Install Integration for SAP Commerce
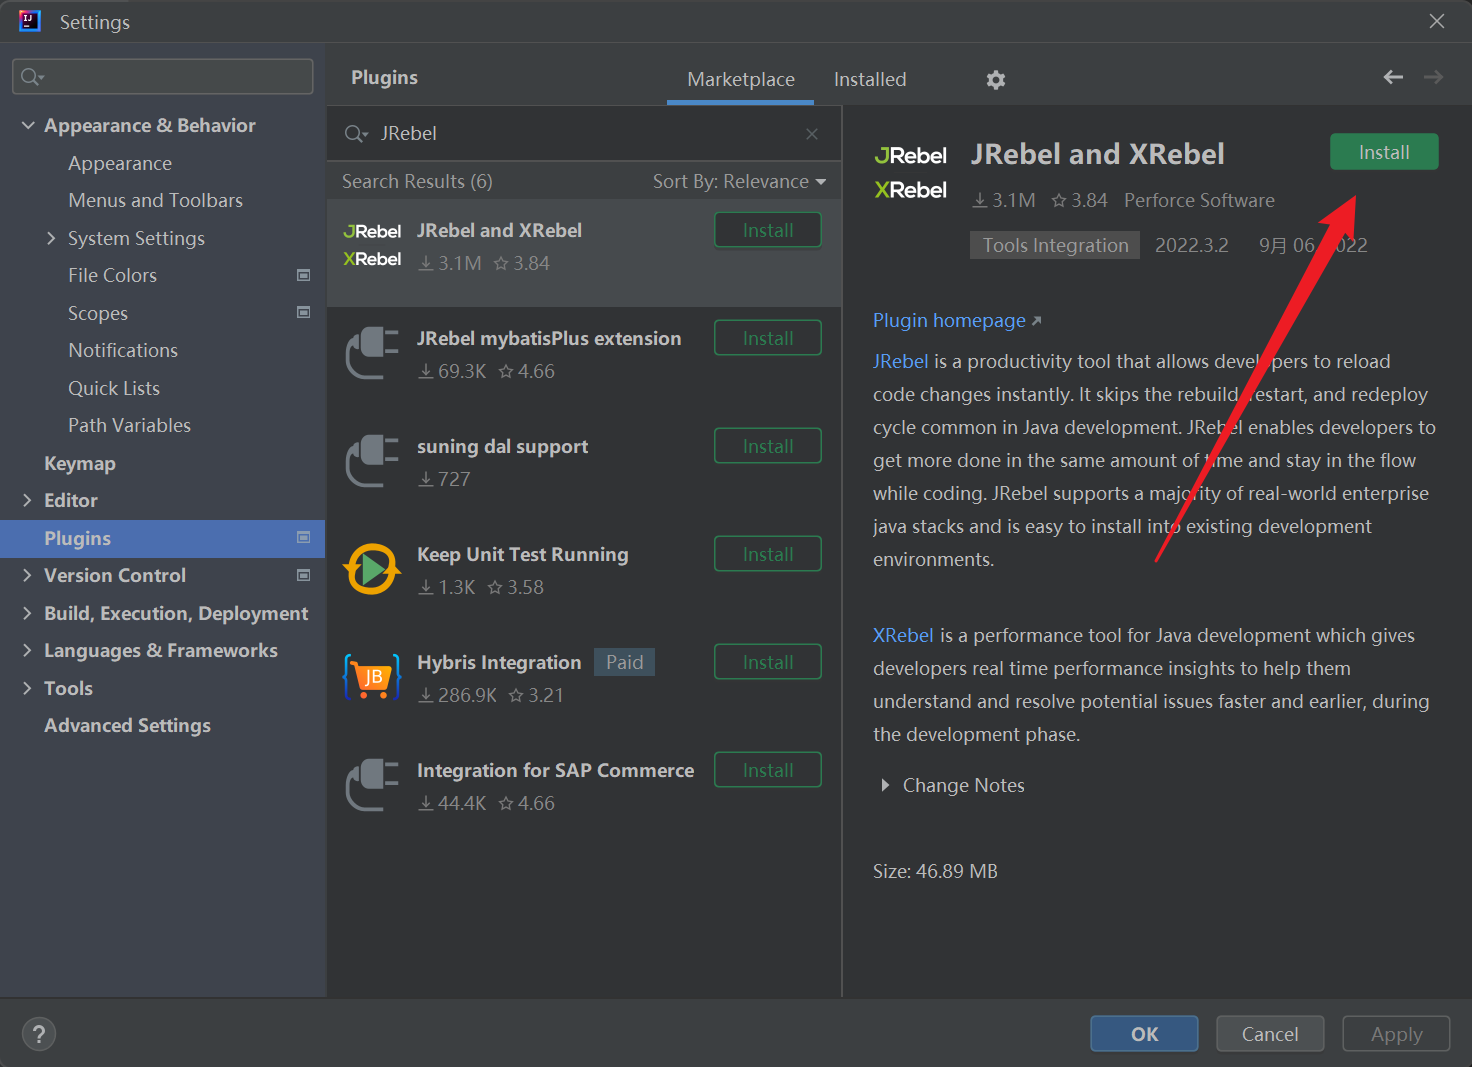1472x1067 pixels. click(768, 770)
